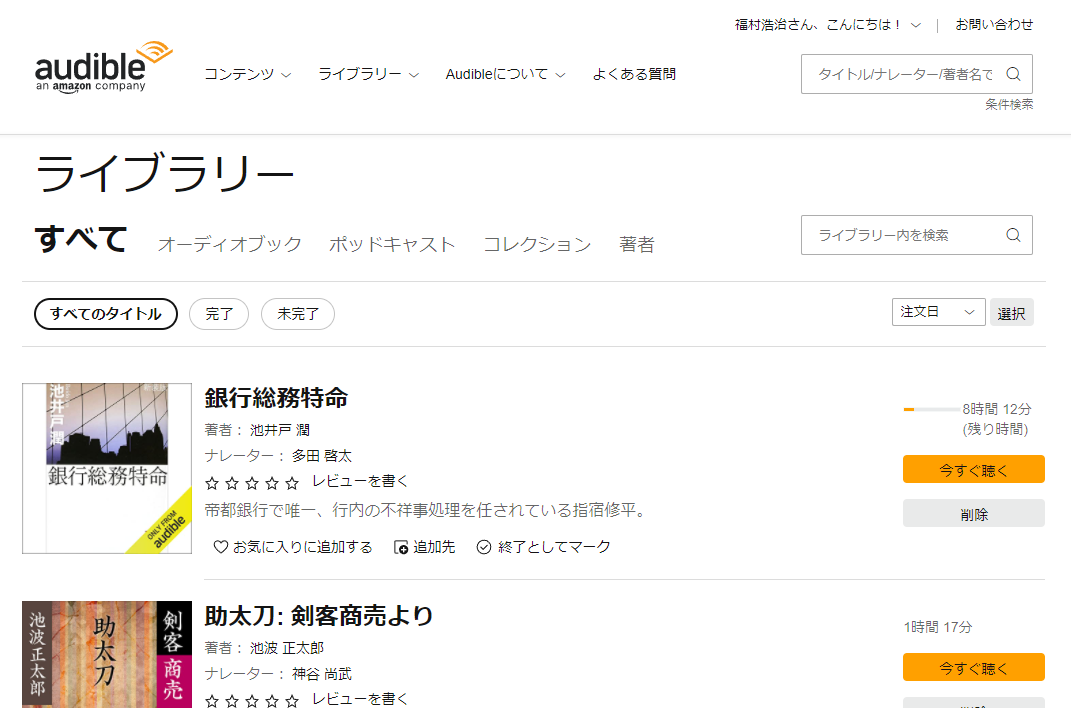Click the heart icon for 銀行総務特命
The height and width of the screenshot is (708, 1071).
coord(221,547)
